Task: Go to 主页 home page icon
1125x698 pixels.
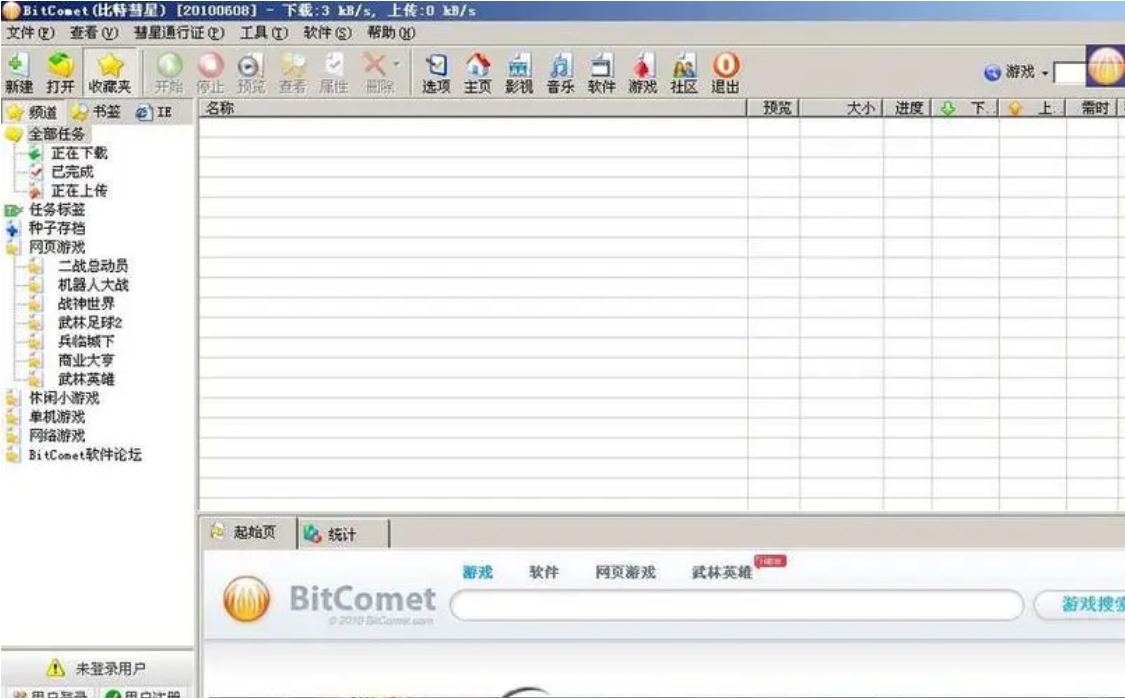Action: click(x=478, y=72)
